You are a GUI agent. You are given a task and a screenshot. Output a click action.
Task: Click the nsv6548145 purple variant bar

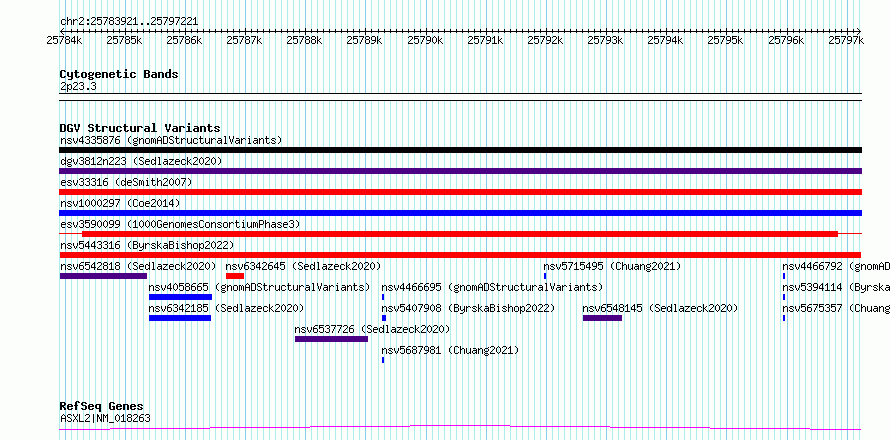[602, 318]
